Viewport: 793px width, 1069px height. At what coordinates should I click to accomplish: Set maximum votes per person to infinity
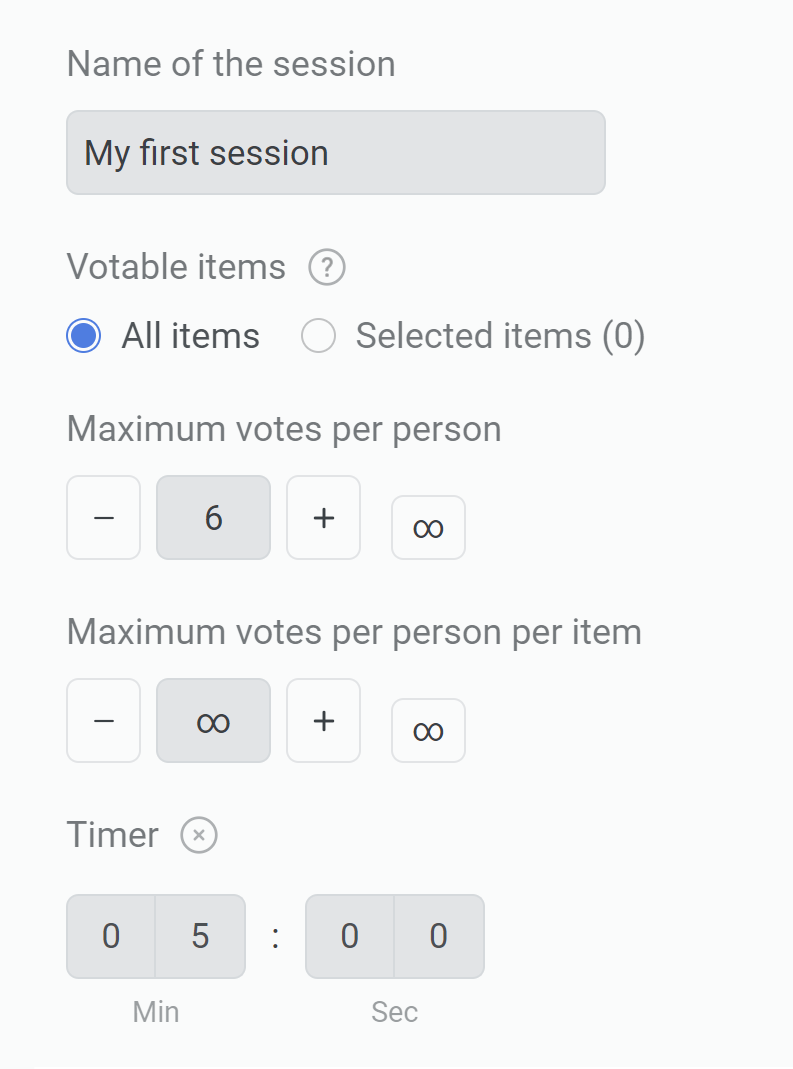[428, 528]
